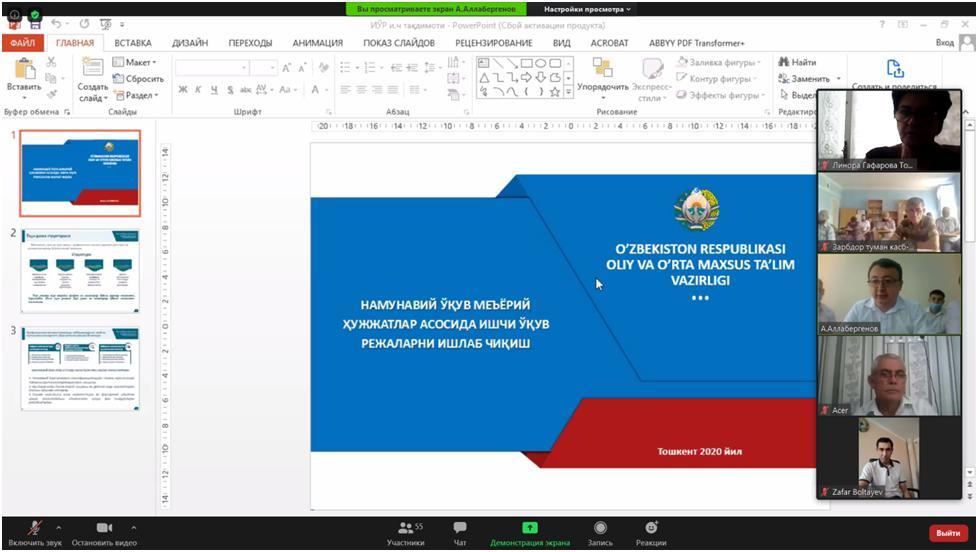
Task: Open the Чат chat panel
Action: click(x=460, y=527)
